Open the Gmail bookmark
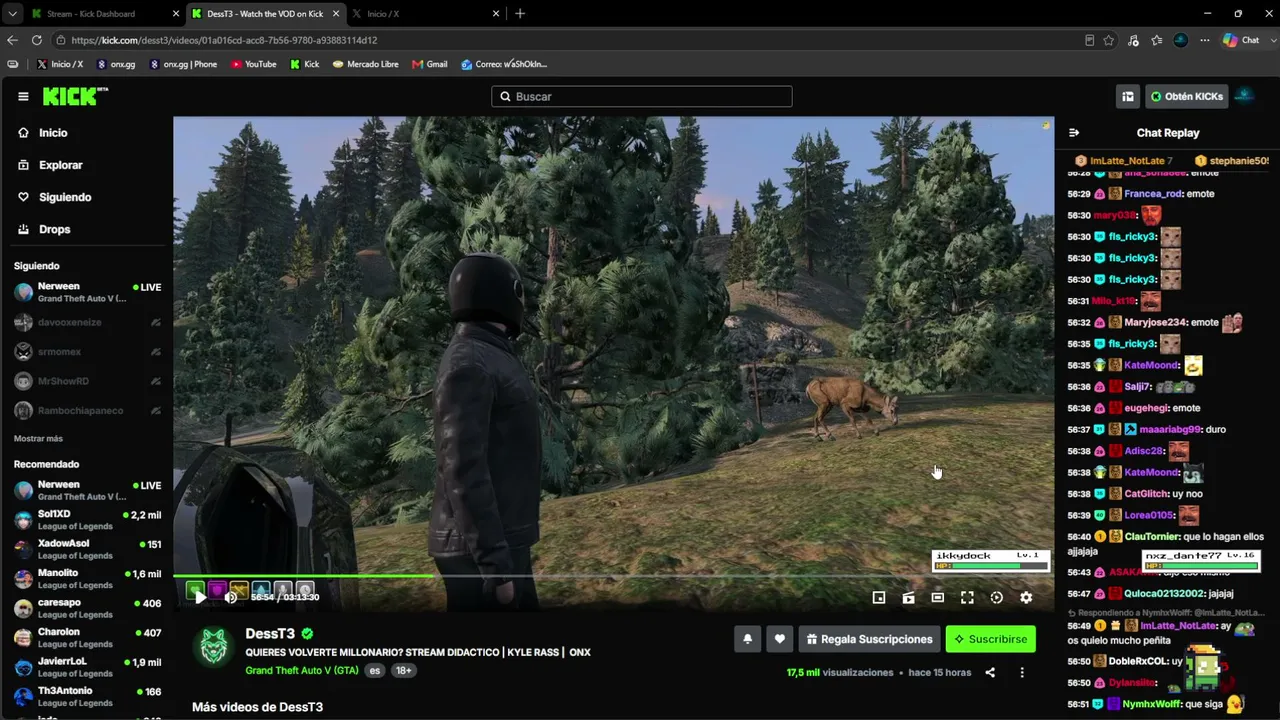1280x720 pixels. (x=430, y=64)
